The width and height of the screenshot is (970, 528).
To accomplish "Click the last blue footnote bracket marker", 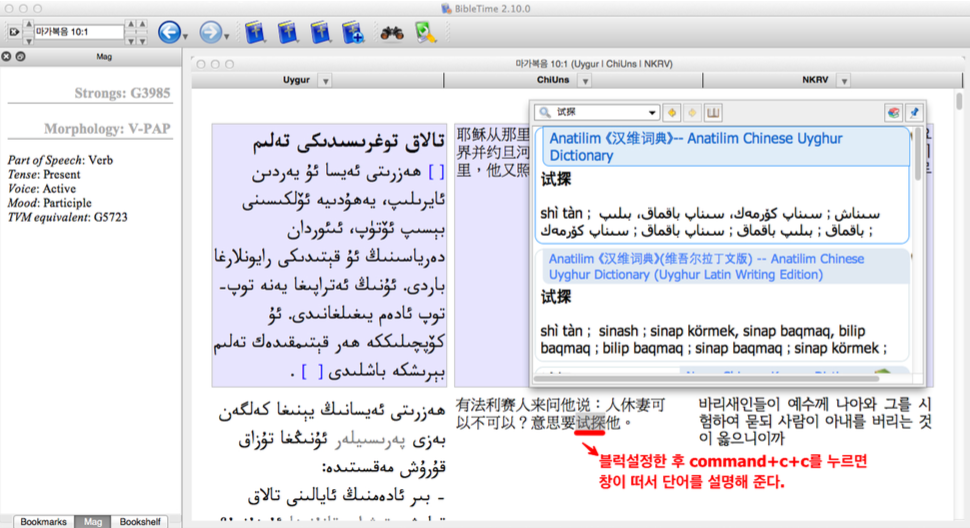I will pyautogui.click(x=312, y=372).
